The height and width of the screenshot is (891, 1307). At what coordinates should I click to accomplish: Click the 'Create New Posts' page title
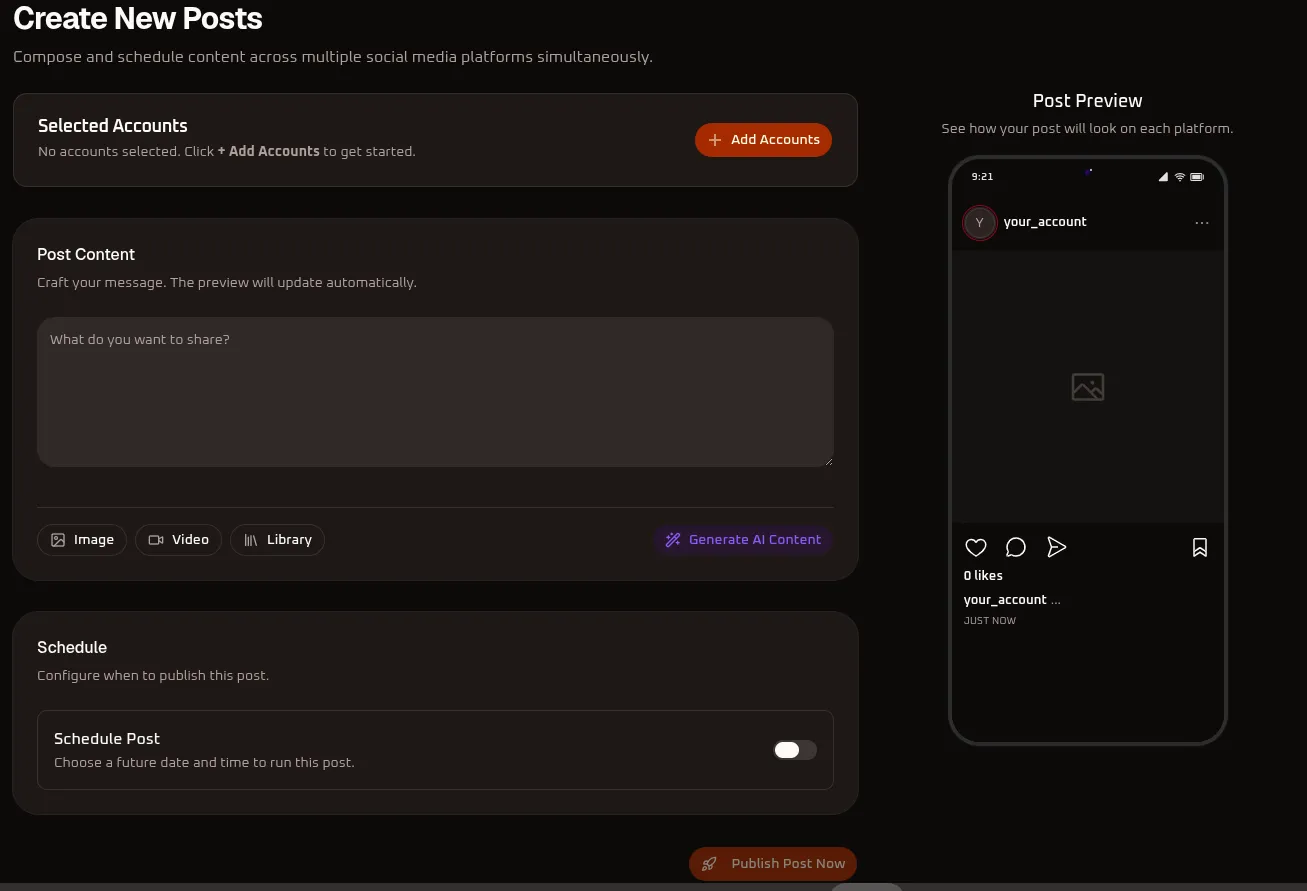pyautogui.click(x=138, y=18)
